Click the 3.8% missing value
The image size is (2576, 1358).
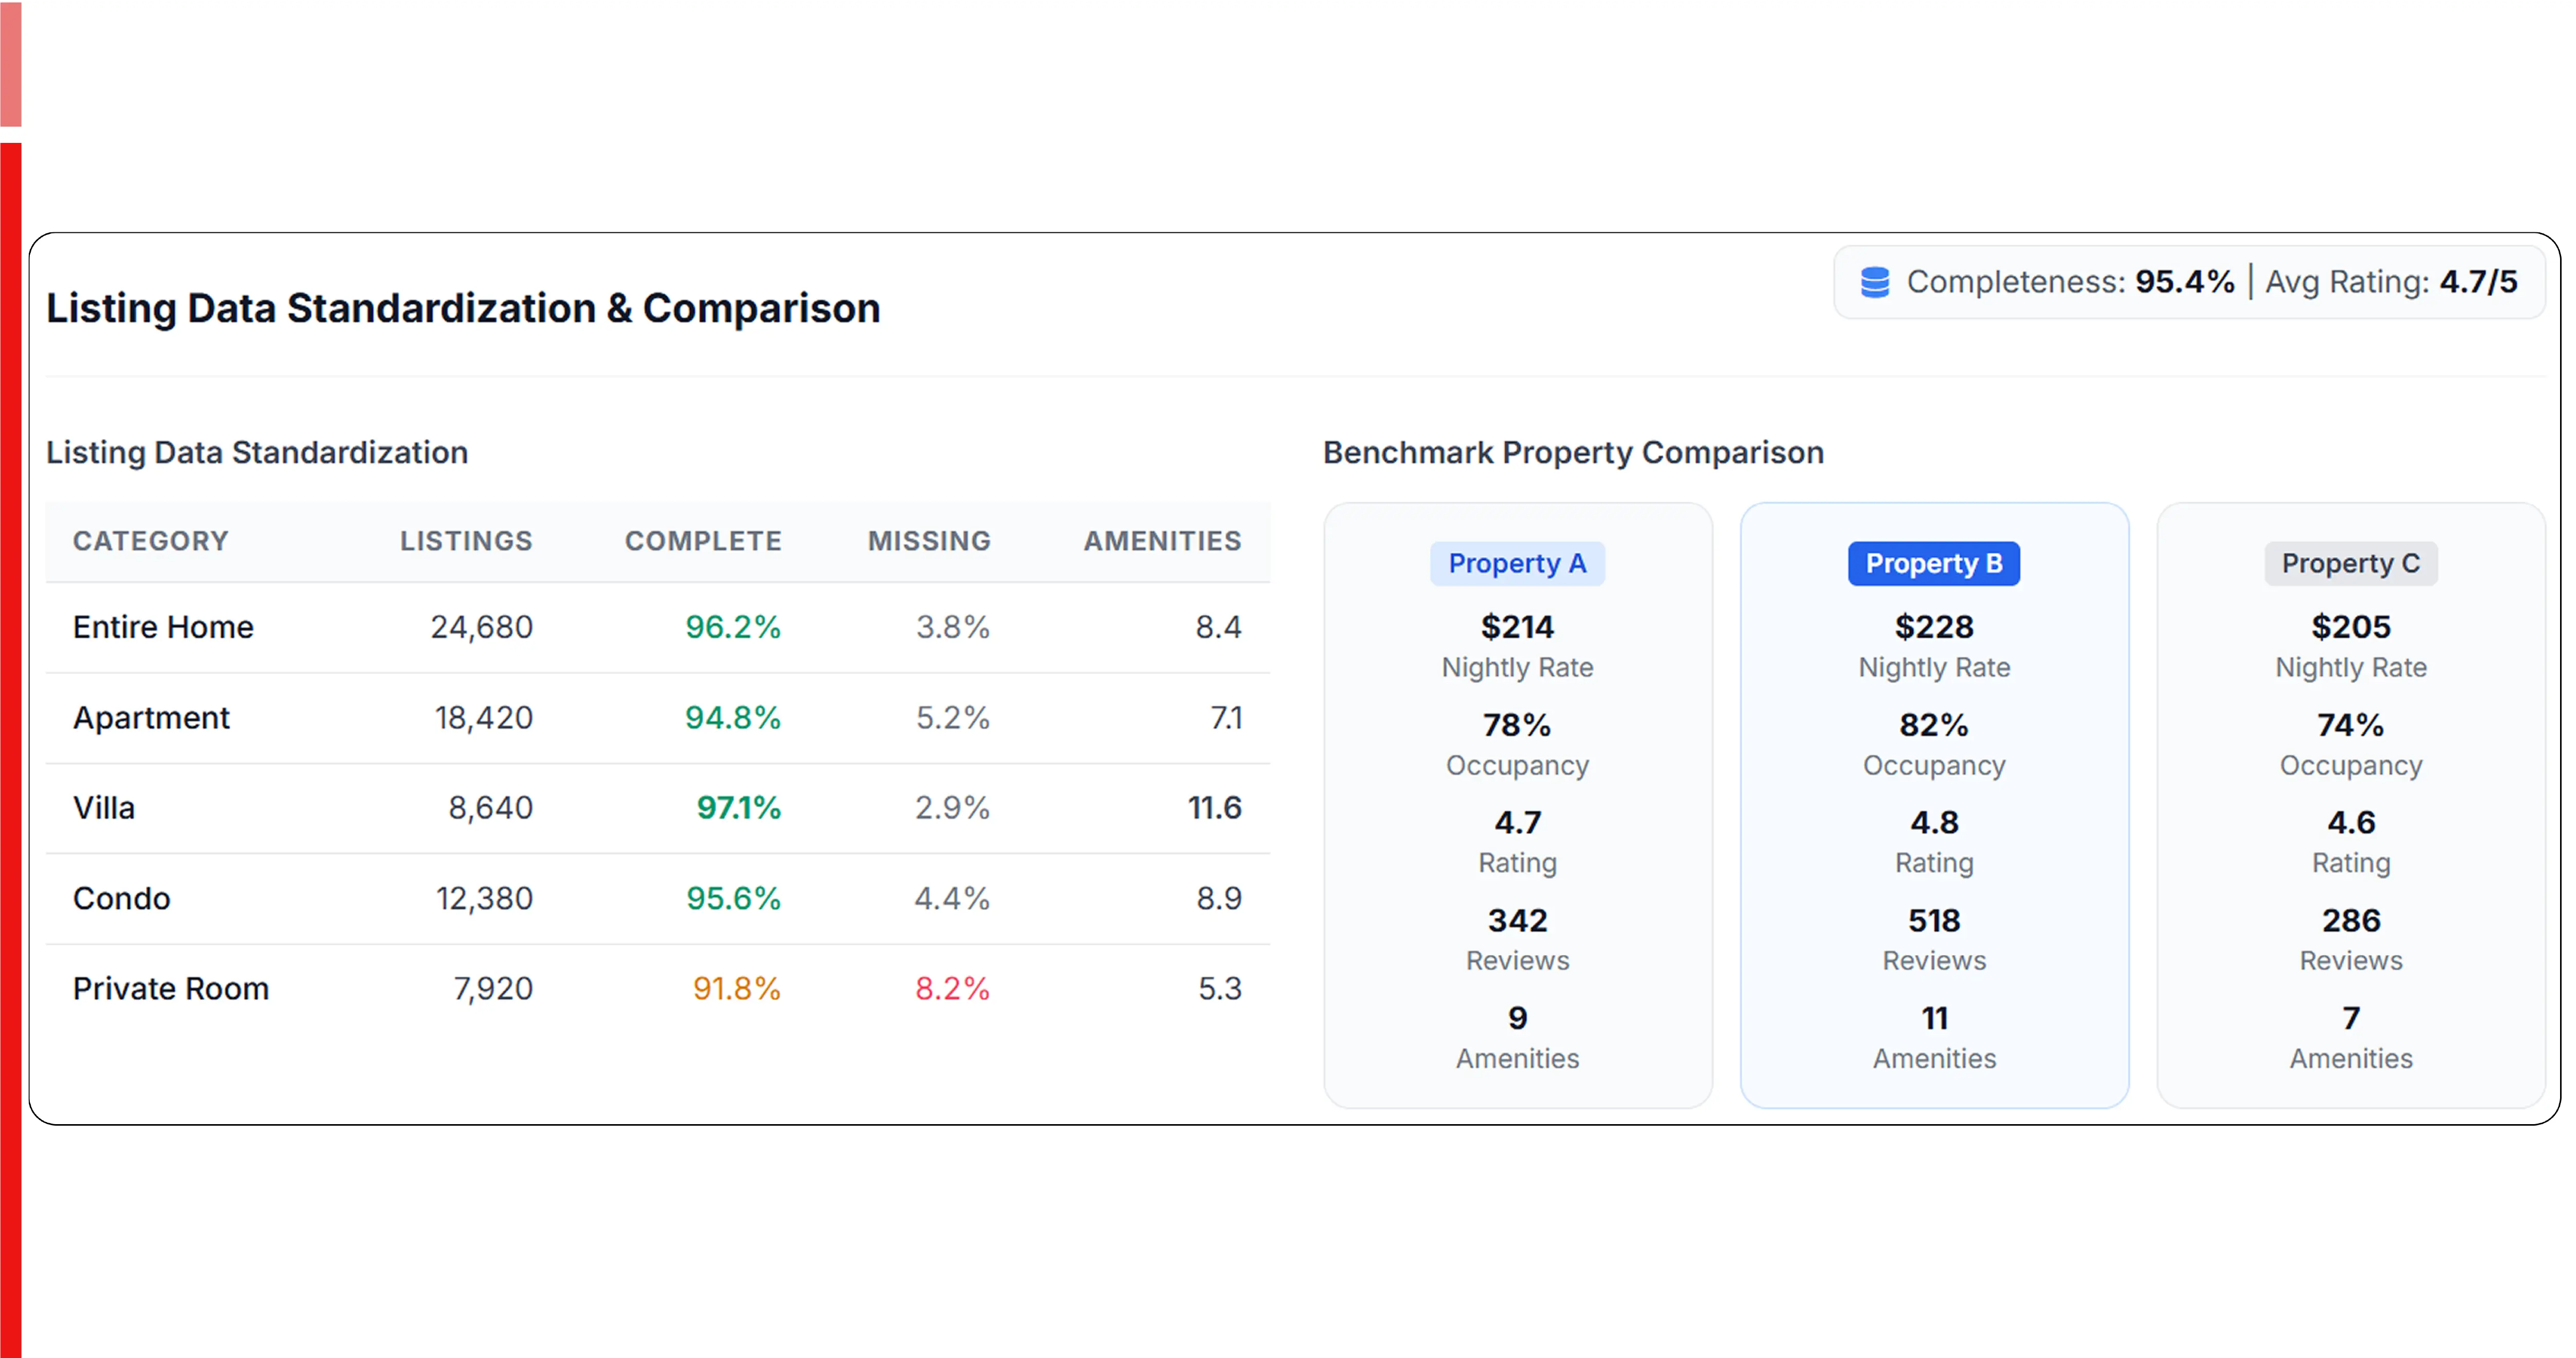953,627
